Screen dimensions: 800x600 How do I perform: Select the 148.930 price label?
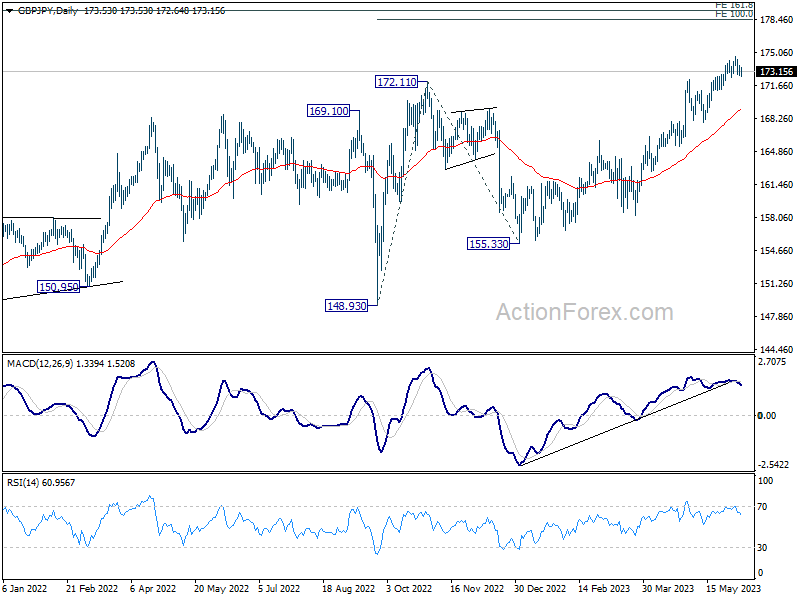[x=346, y=306]
